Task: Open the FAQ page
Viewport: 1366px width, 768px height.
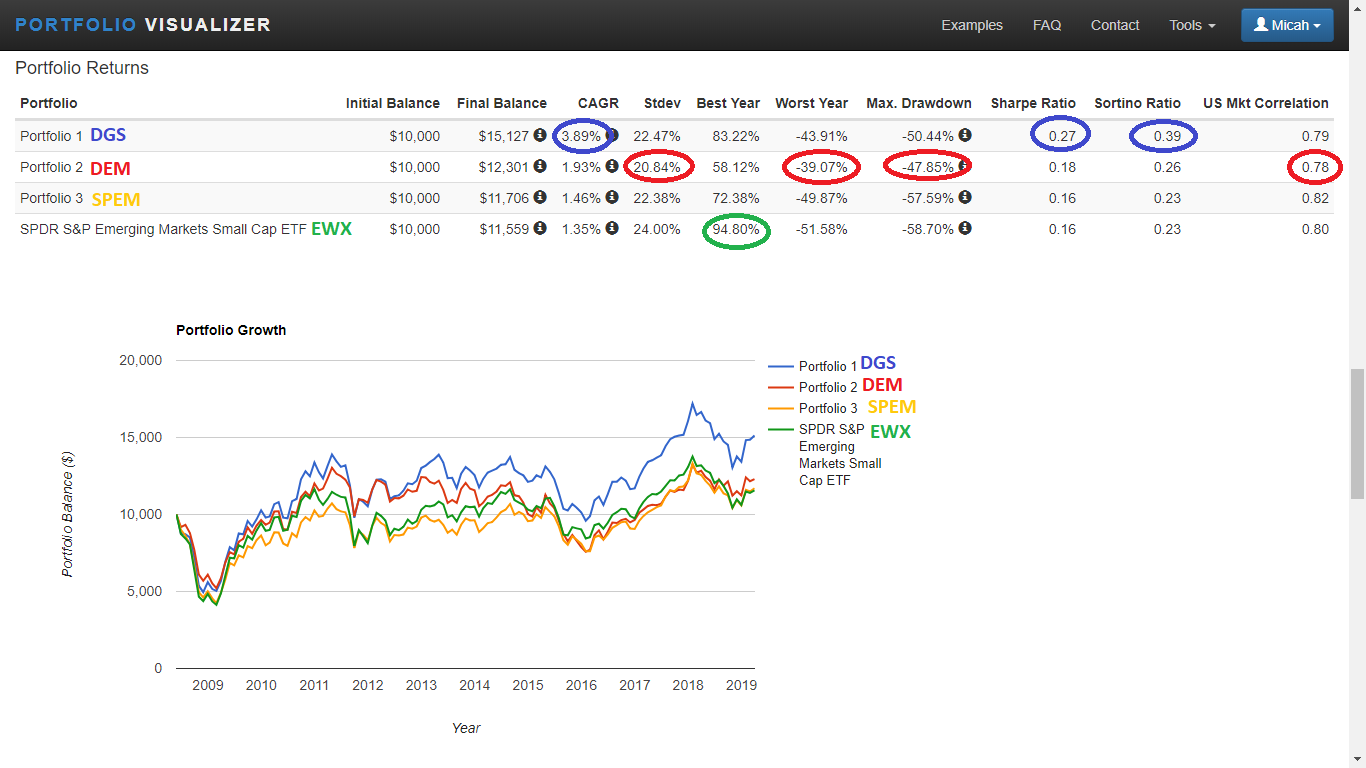Action: pos(1047,25)
